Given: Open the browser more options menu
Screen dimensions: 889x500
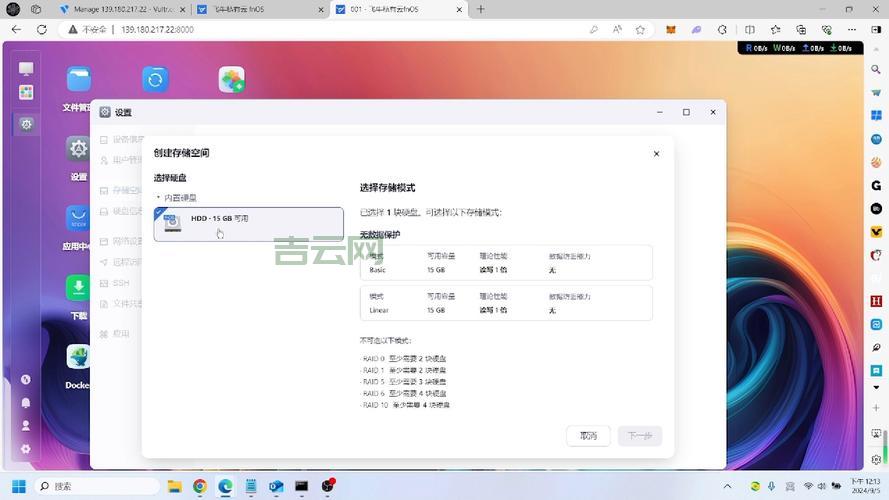Looking at the screenshot, I should (852, 29).
